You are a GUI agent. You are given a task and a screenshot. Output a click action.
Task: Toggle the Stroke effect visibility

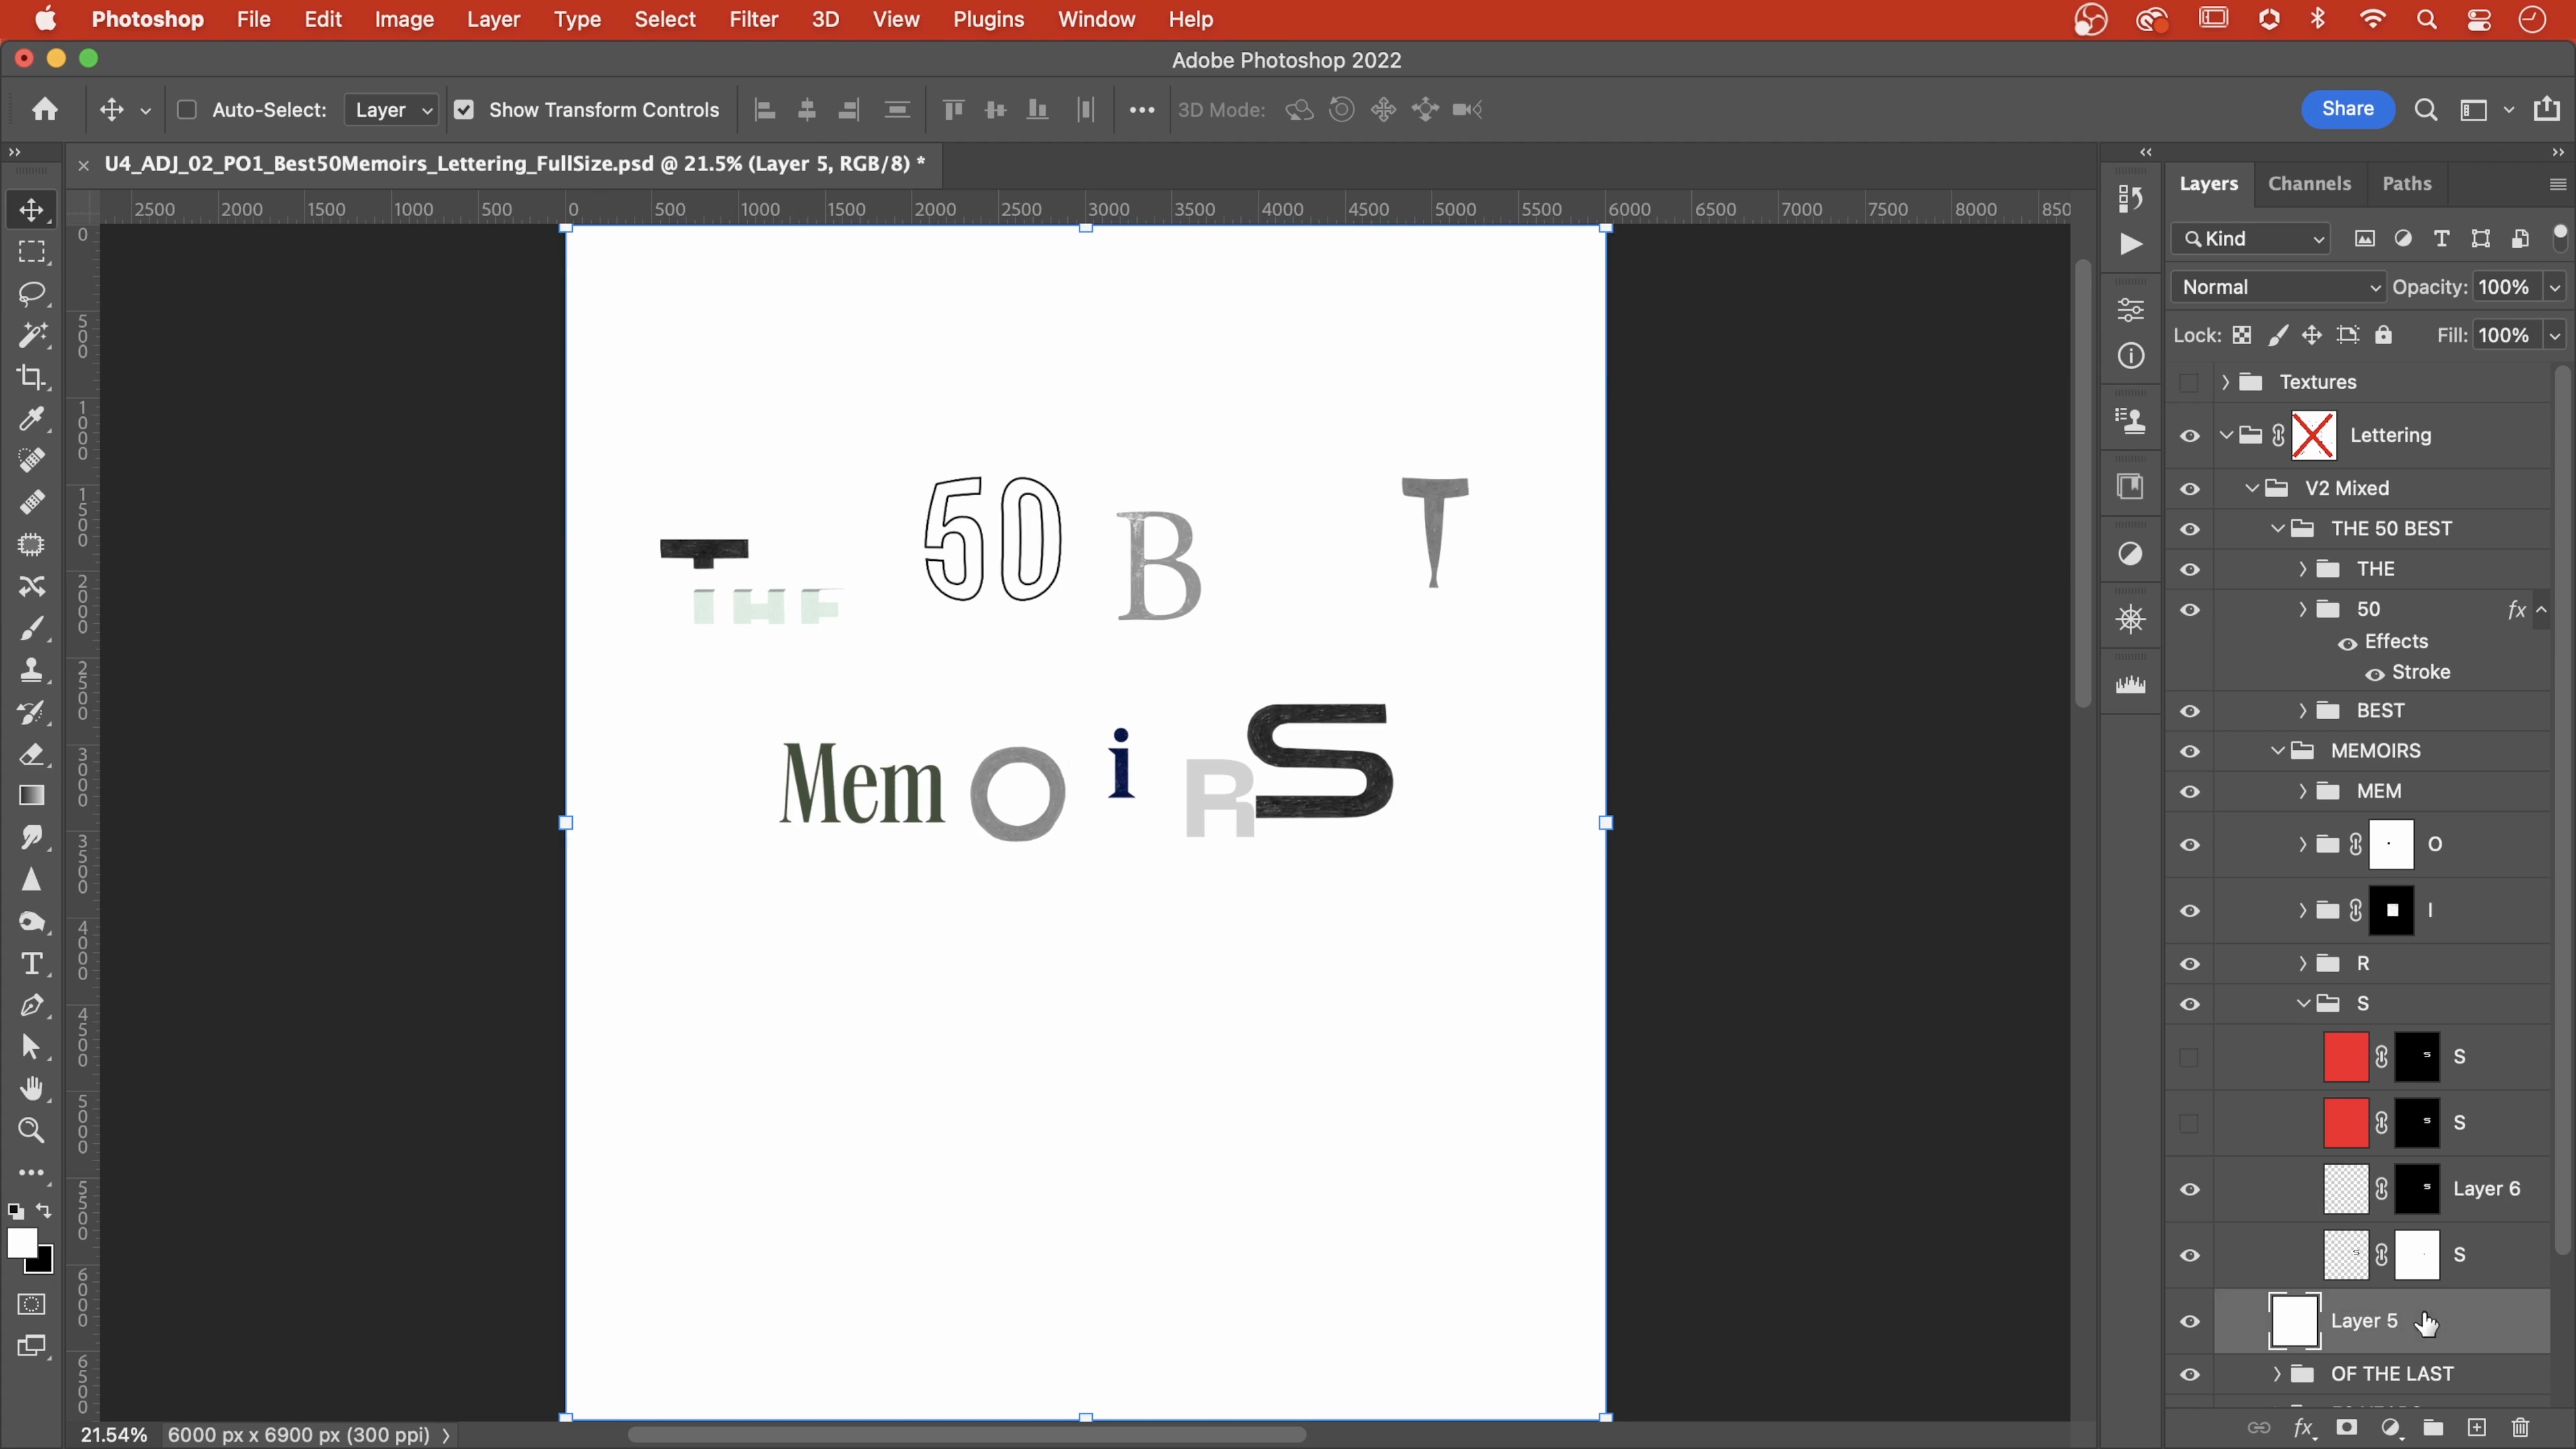click(2375, 674)
